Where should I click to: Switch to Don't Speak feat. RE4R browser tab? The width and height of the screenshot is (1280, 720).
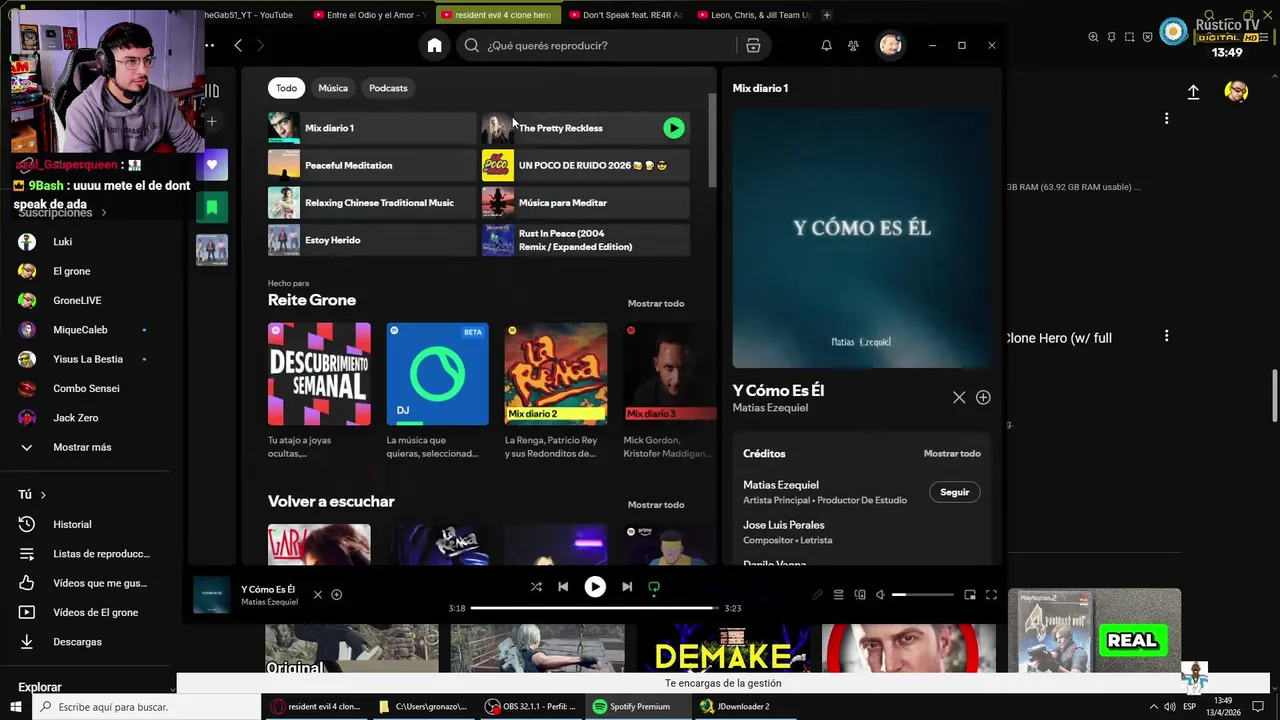click(x=625, y=15)
